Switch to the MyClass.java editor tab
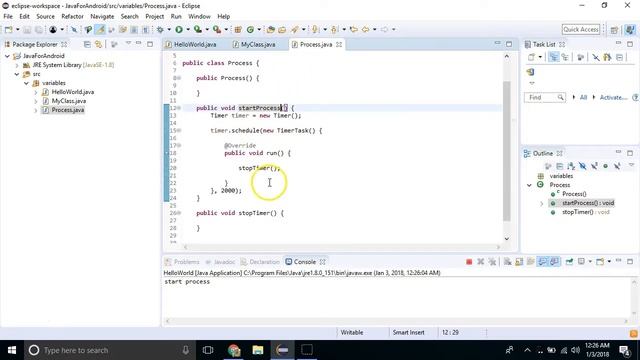This screenshot has height=360, width=640. pos(254,44)
